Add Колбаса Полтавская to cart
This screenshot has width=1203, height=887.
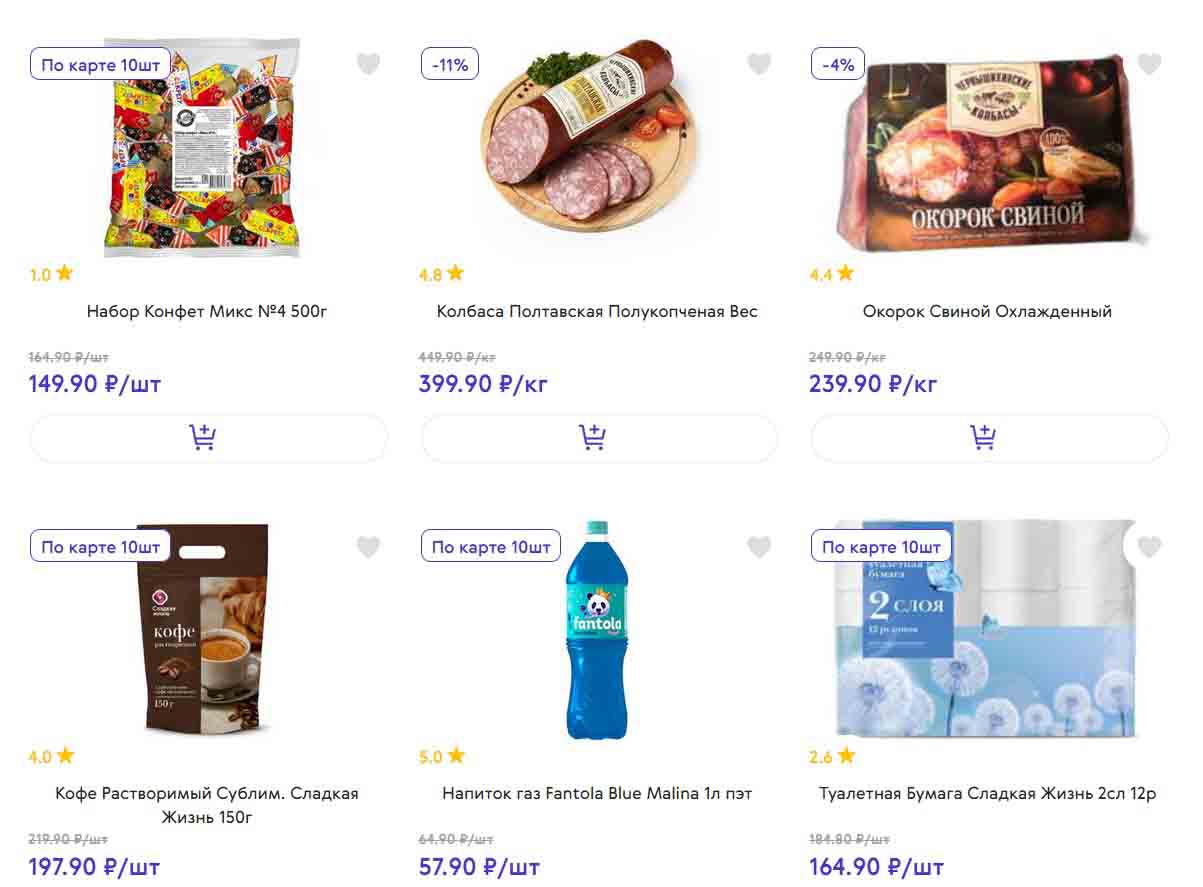tap(598, 438)
